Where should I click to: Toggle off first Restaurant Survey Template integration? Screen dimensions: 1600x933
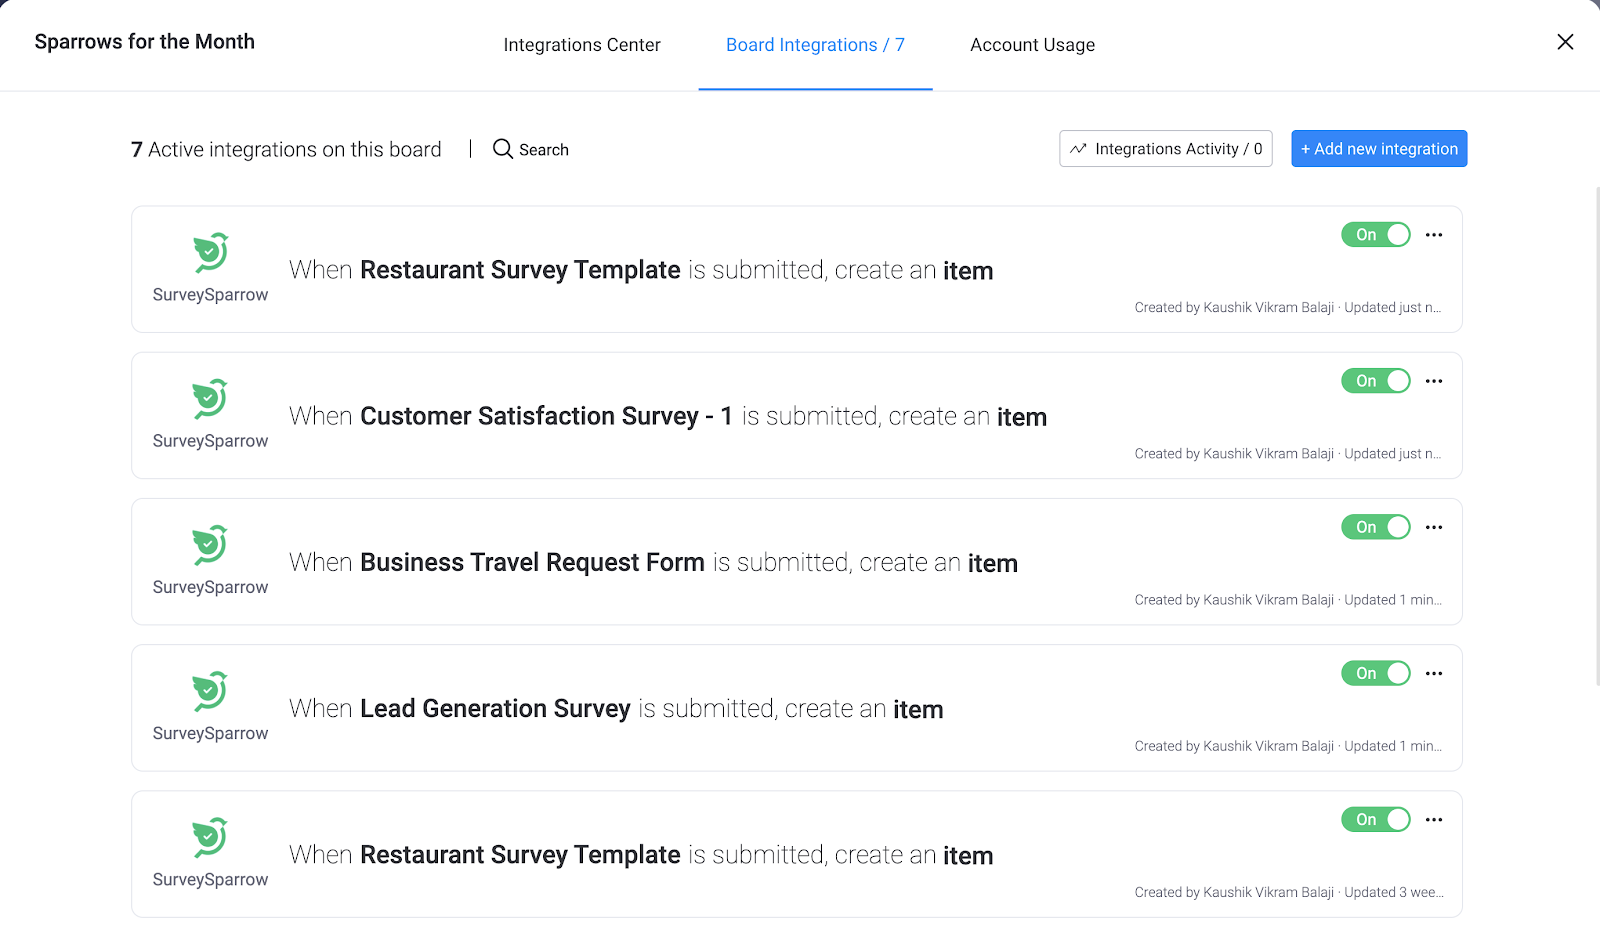click(1376, 235)
